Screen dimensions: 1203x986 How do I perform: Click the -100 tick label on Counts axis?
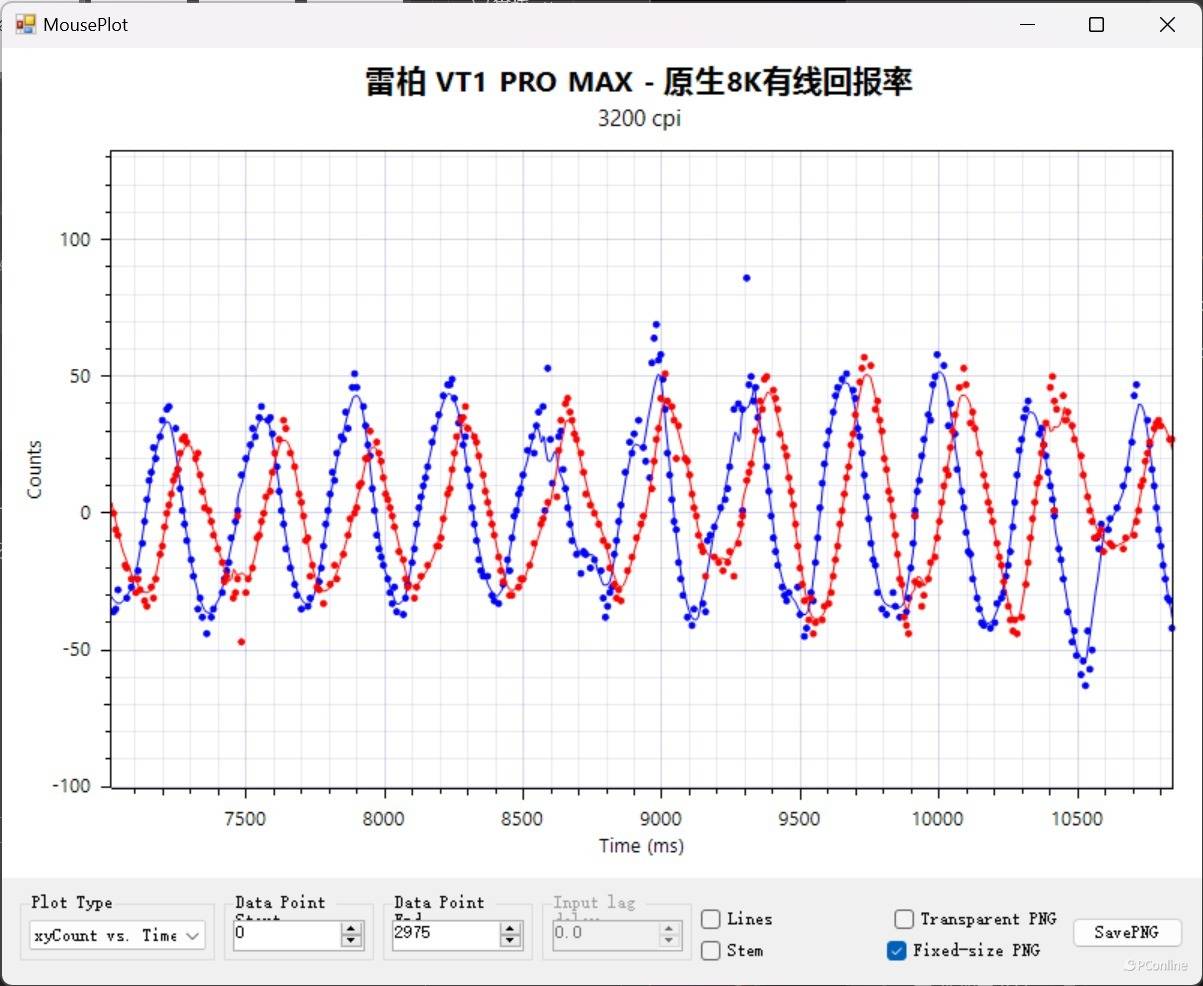click(73, 787)
